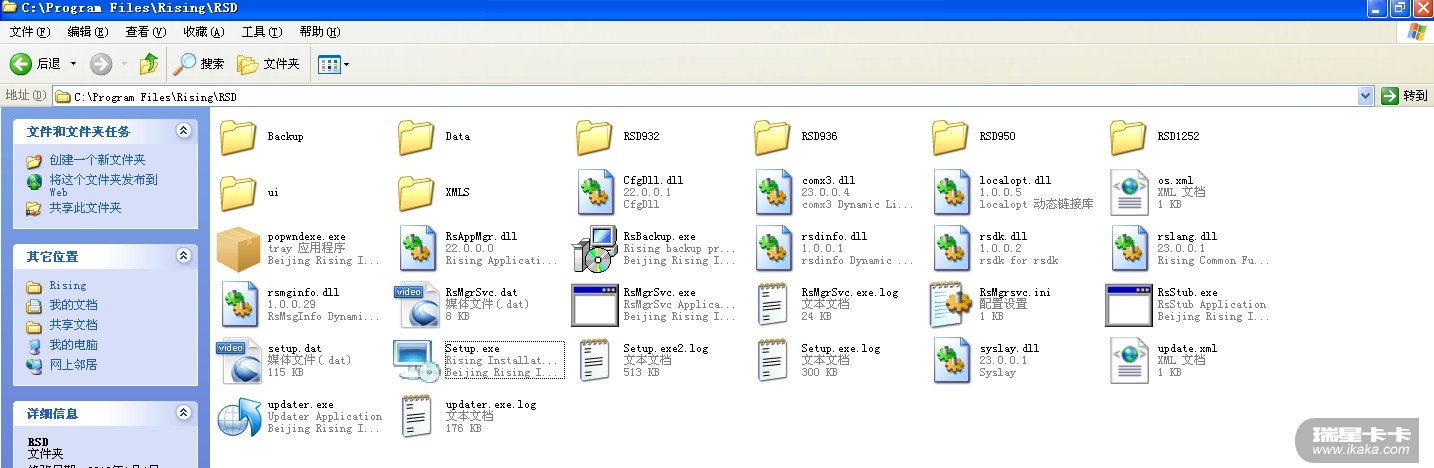This screenshot has width=1434, height=468.
Task: Select the updater.exe globe icon
Action: (238, 417)
